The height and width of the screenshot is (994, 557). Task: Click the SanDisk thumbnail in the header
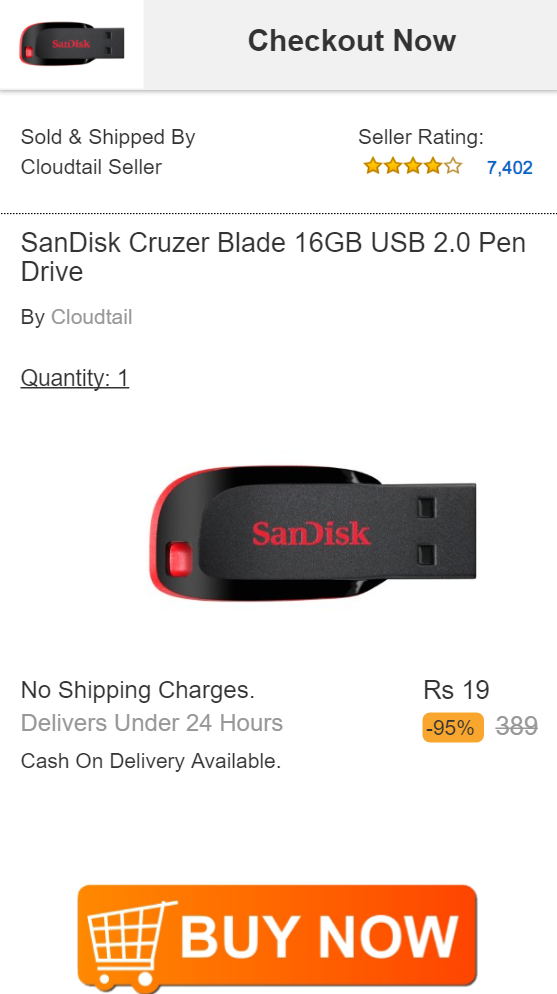(x=72, y=43)
